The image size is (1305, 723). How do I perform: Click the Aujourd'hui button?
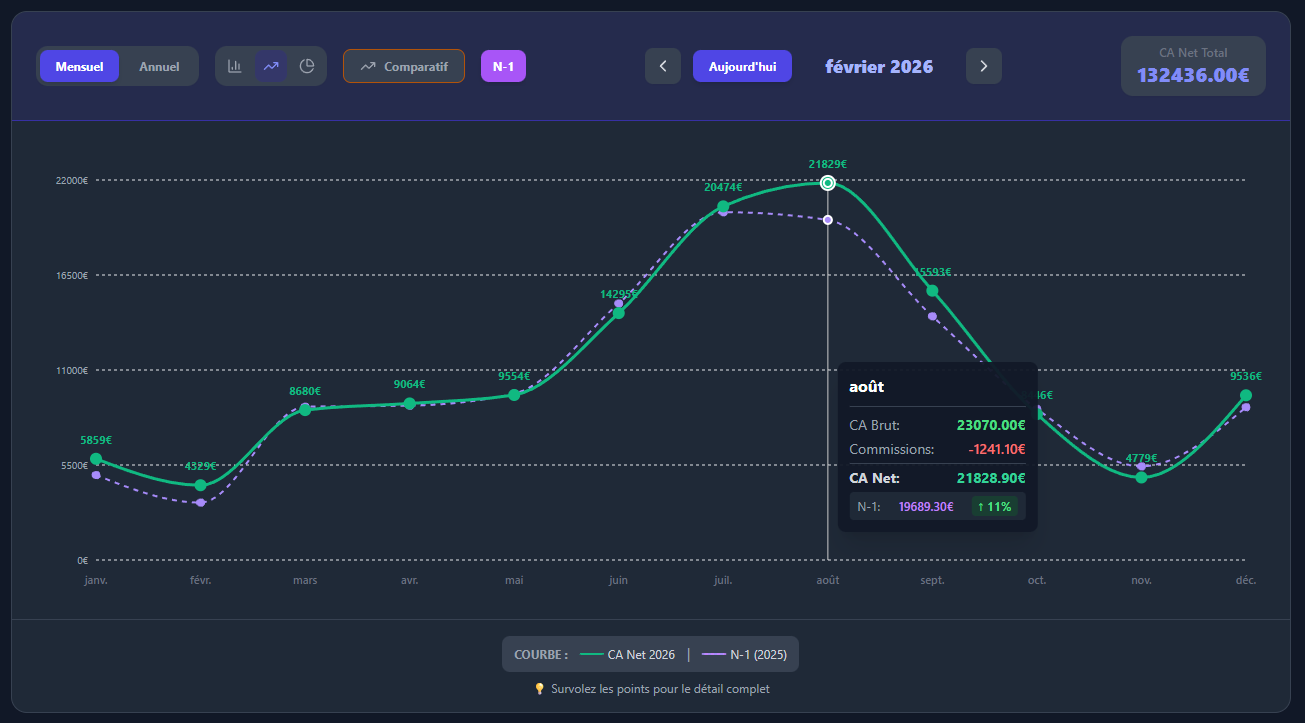tap(742, 66)
